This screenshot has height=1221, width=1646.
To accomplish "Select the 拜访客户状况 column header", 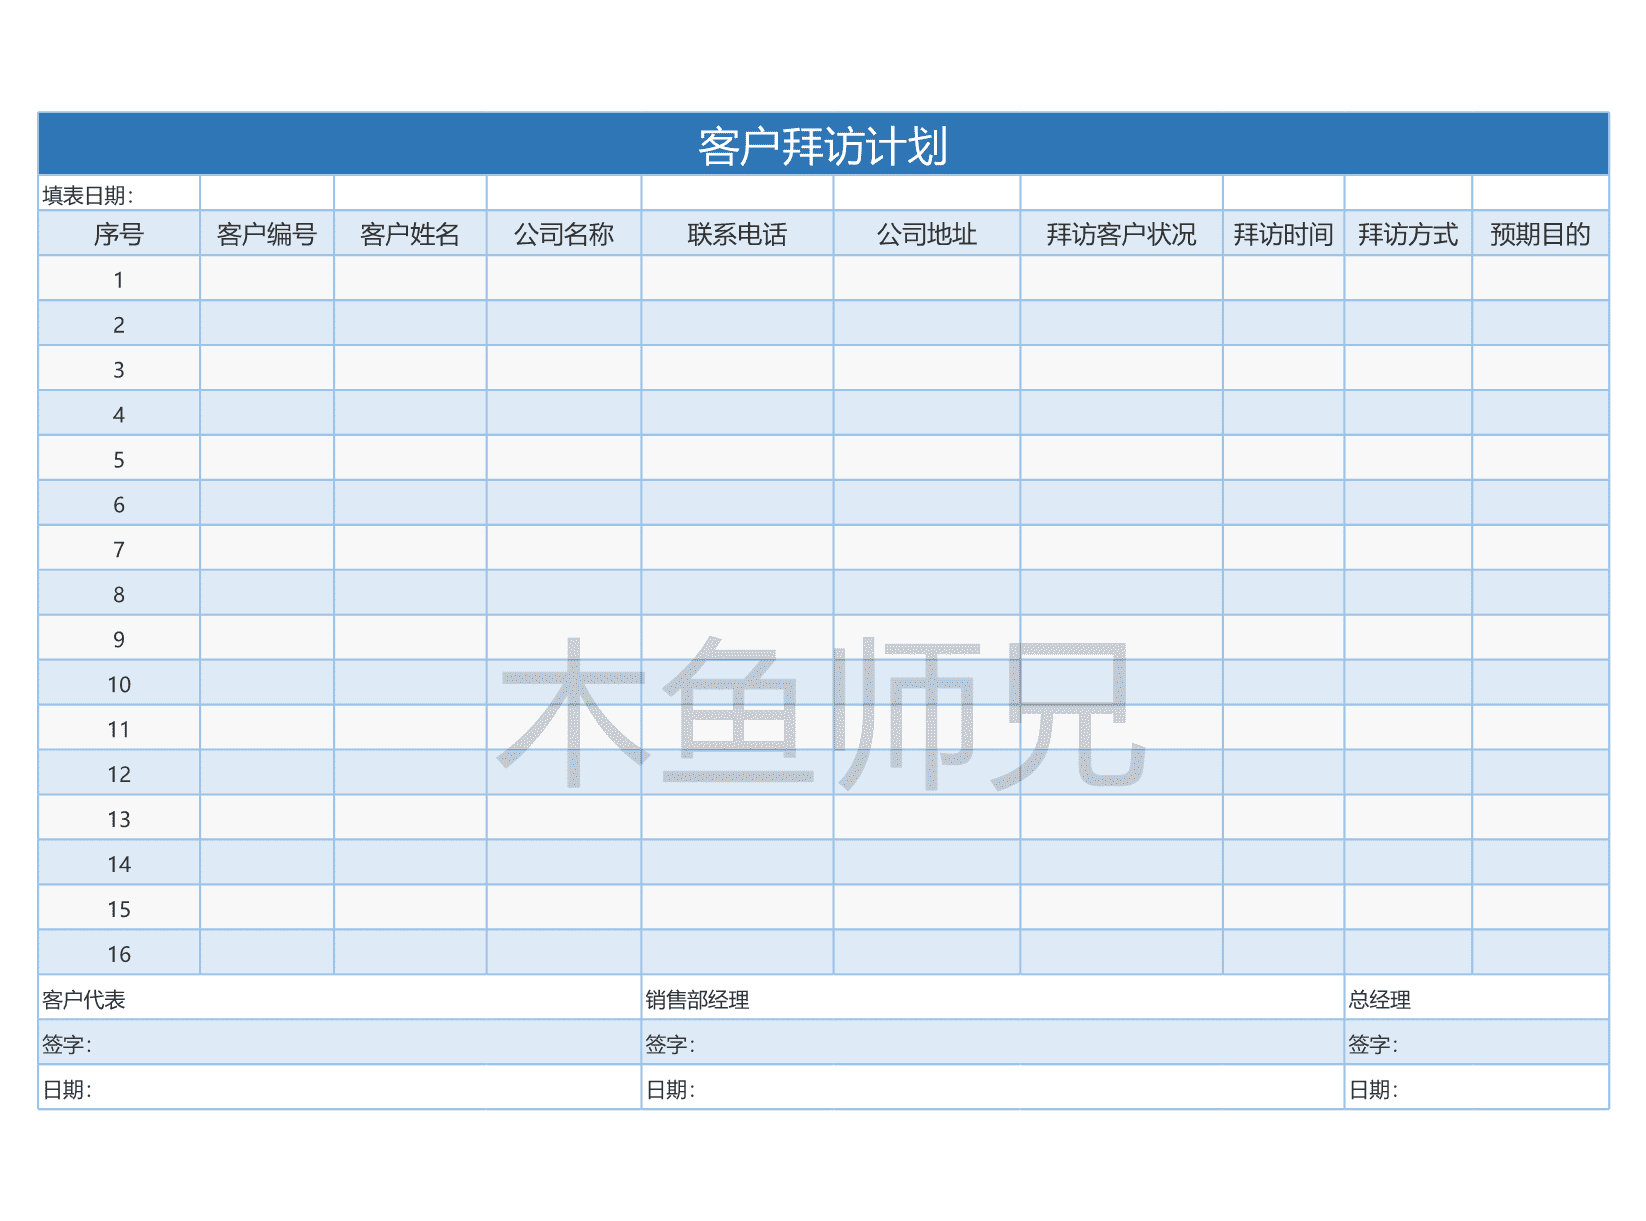I will pos(1121,233).
